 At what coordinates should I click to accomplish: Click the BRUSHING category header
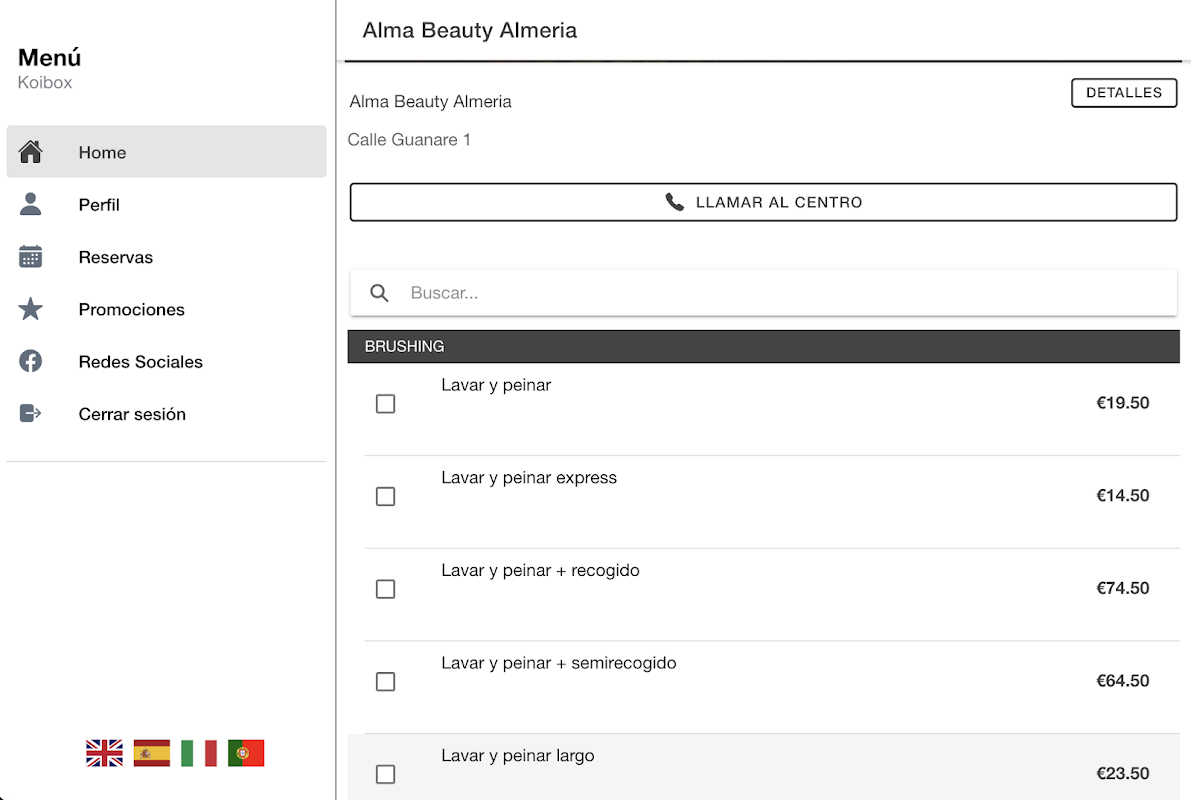coord(763,346)
